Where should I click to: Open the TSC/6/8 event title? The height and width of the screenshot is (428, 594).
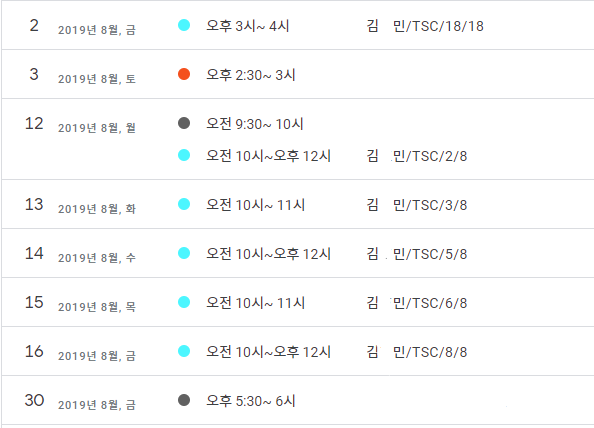(x=417, y=303)
